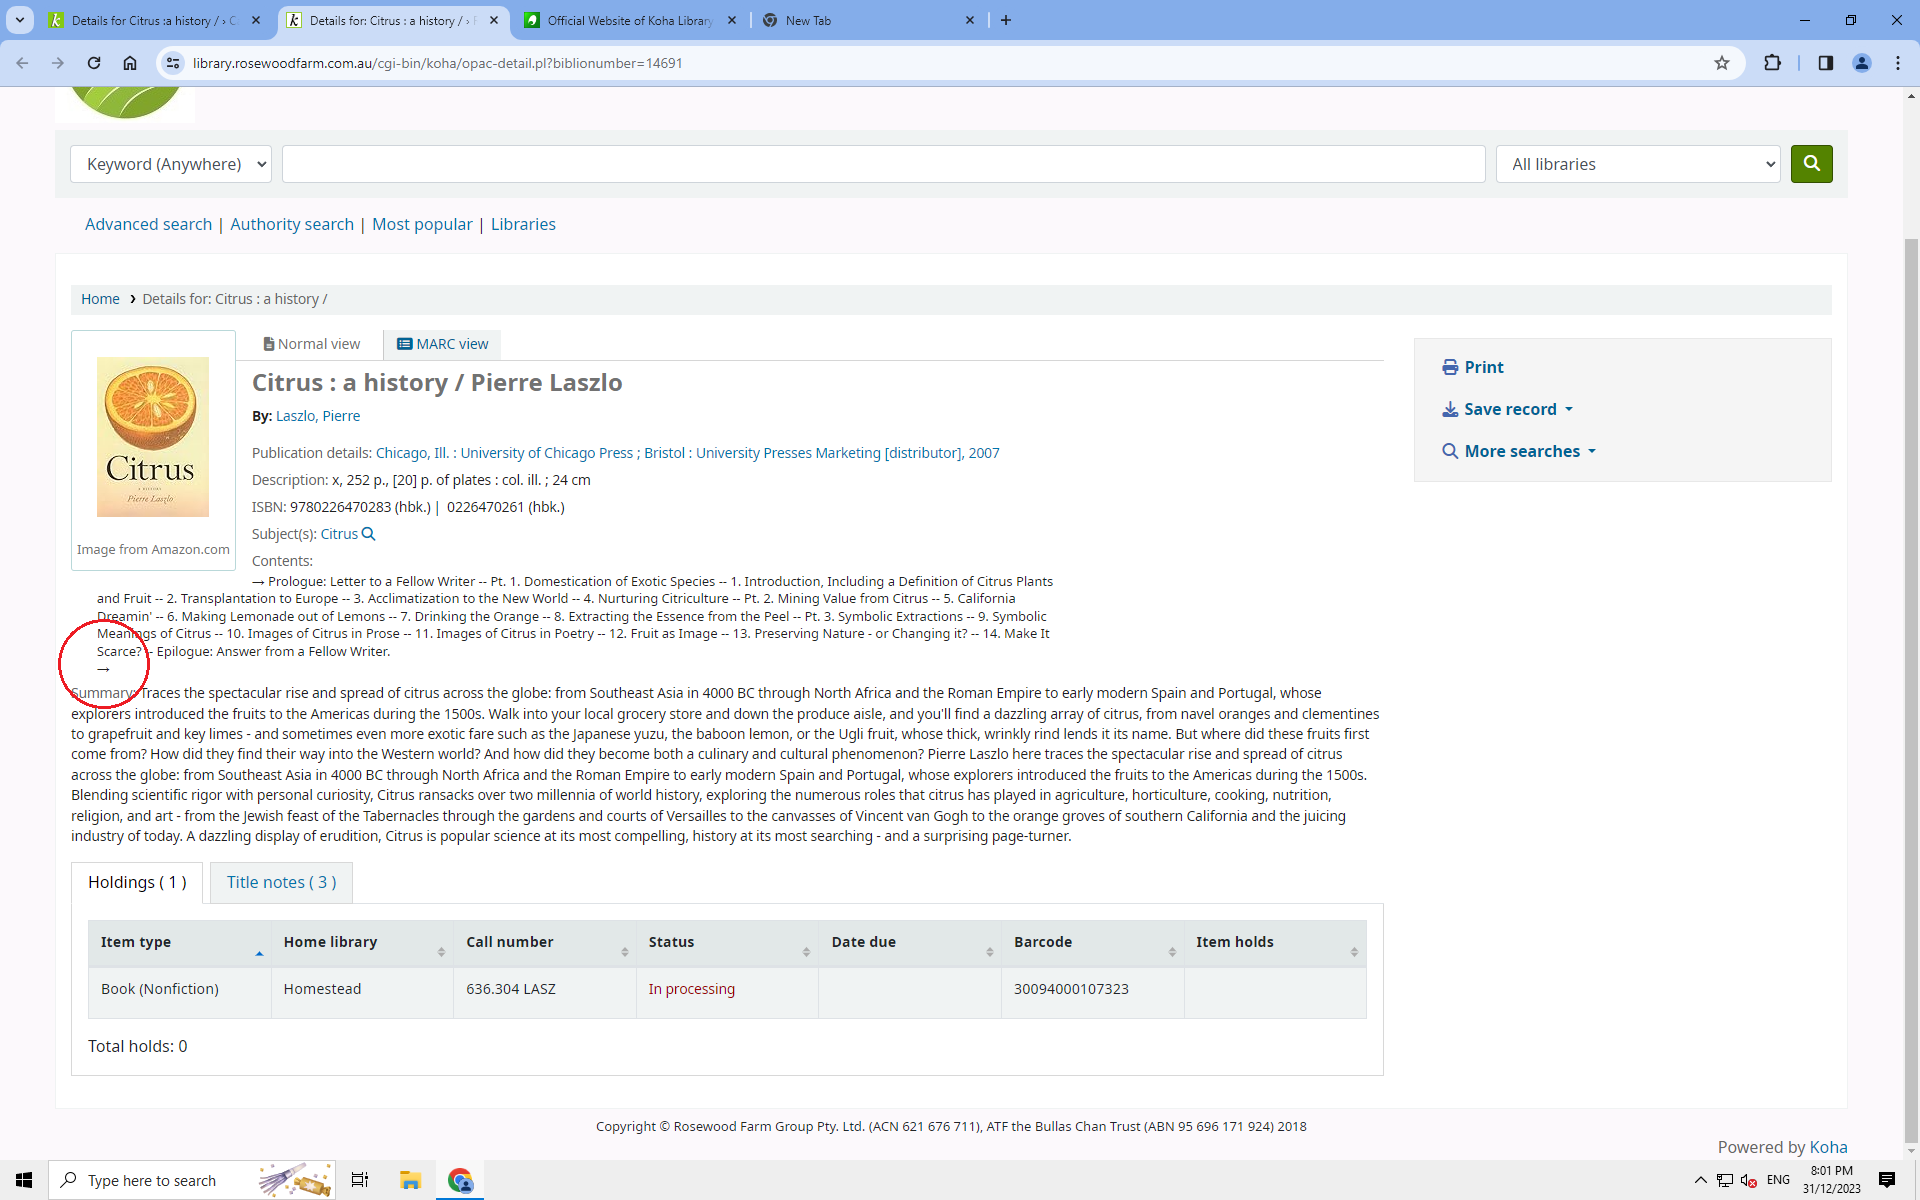Open the browser extensions puzzle icon
Viewport: 1920px width, 1200px height.
point(1772,63)
